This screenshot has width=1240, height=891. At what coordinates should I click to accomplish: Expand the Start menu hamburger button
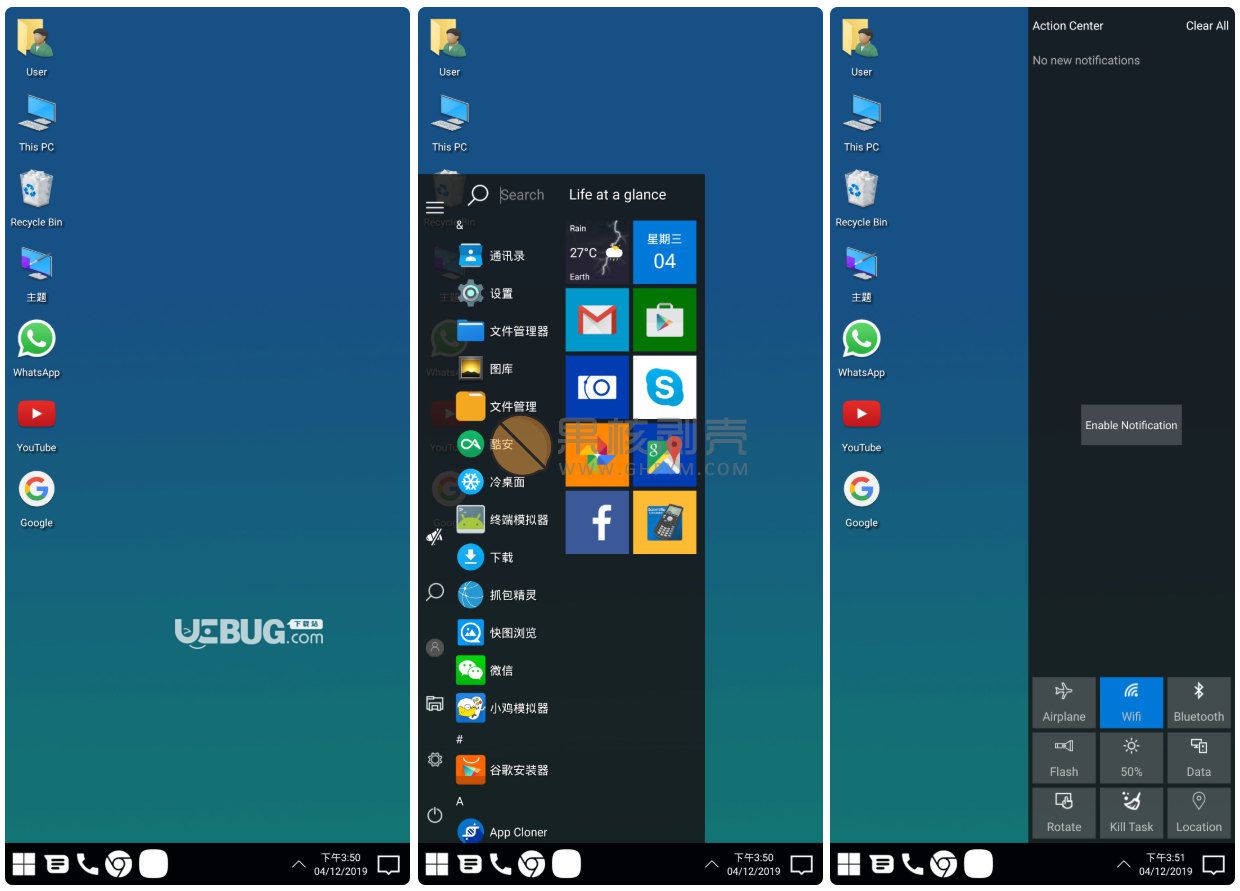click(x=435, y=207)
